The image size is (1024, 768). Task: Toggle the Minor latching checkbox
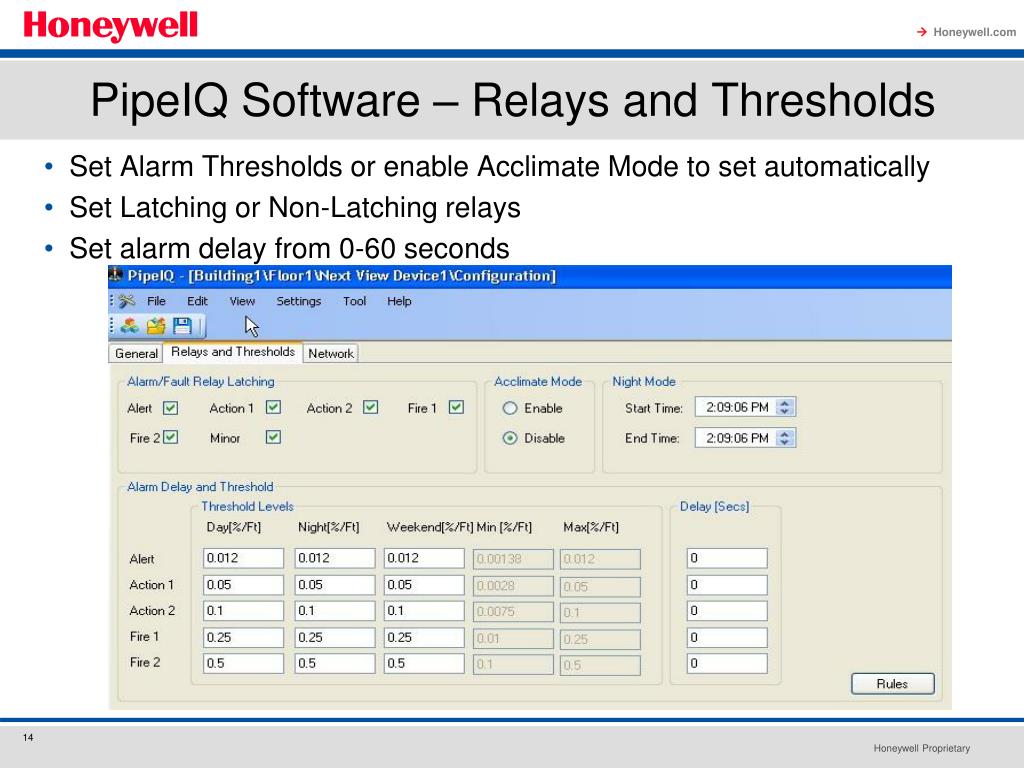click(273, 437)
